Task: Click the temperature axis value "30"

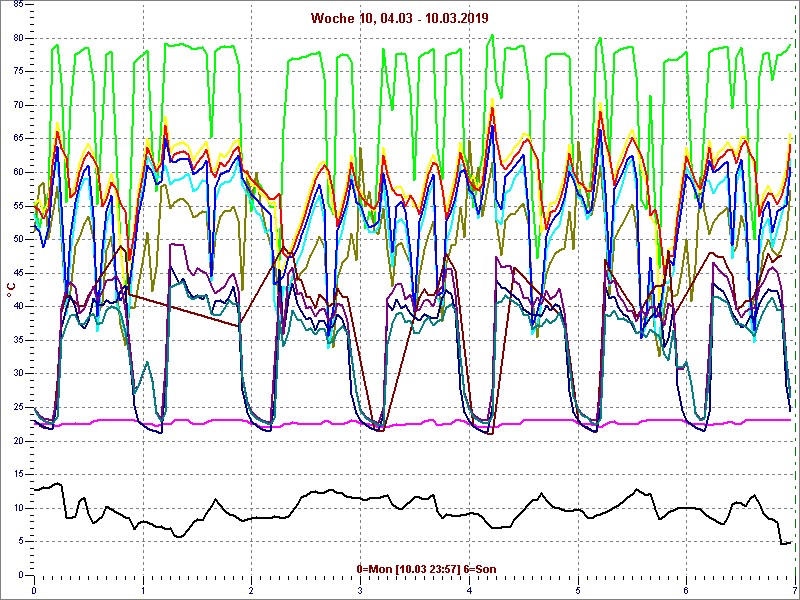Action: (x=17, y=374)
